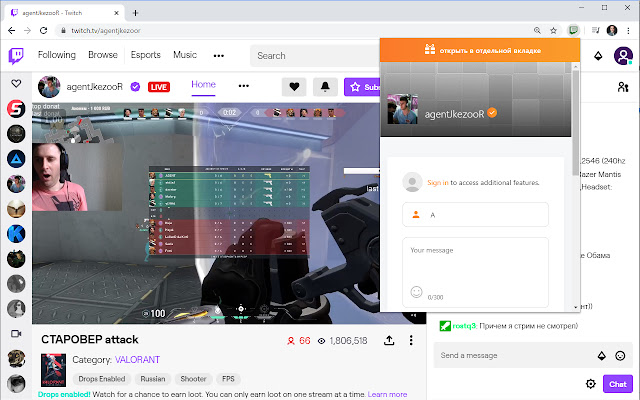Viewport: 640px width, 400px height.
Task: Open the browser media control icon
Action: pyautogui.click(x=596, y=30)
